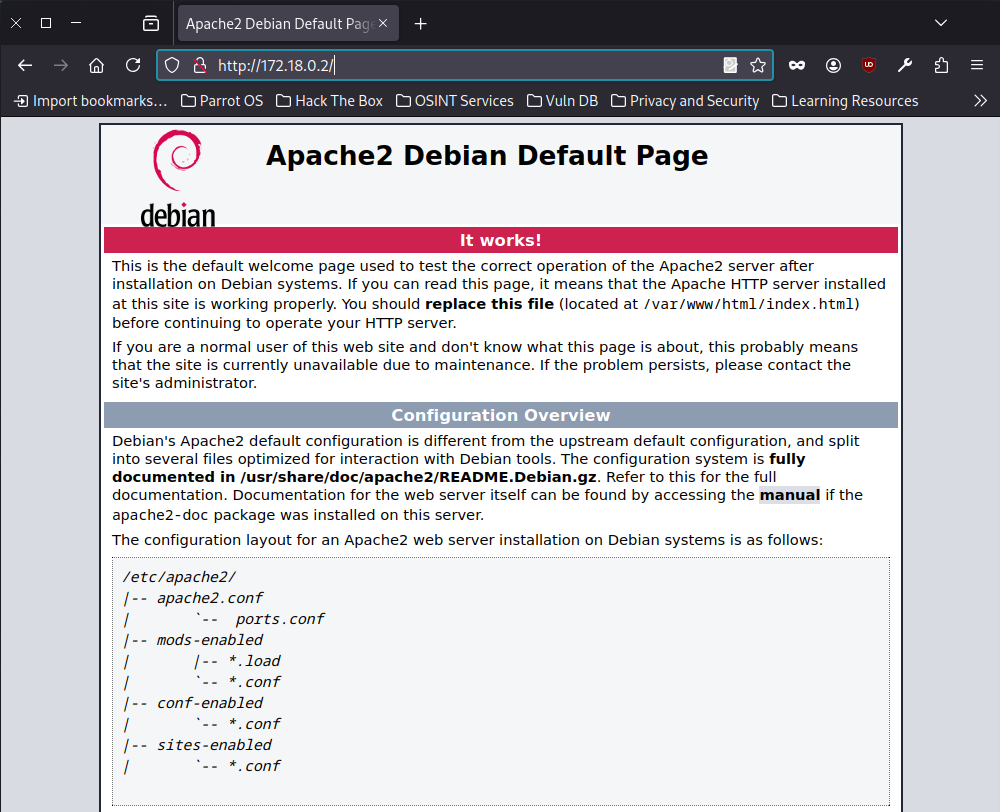
Task: Open Firefox account profile icon
Action: (833, 65)
